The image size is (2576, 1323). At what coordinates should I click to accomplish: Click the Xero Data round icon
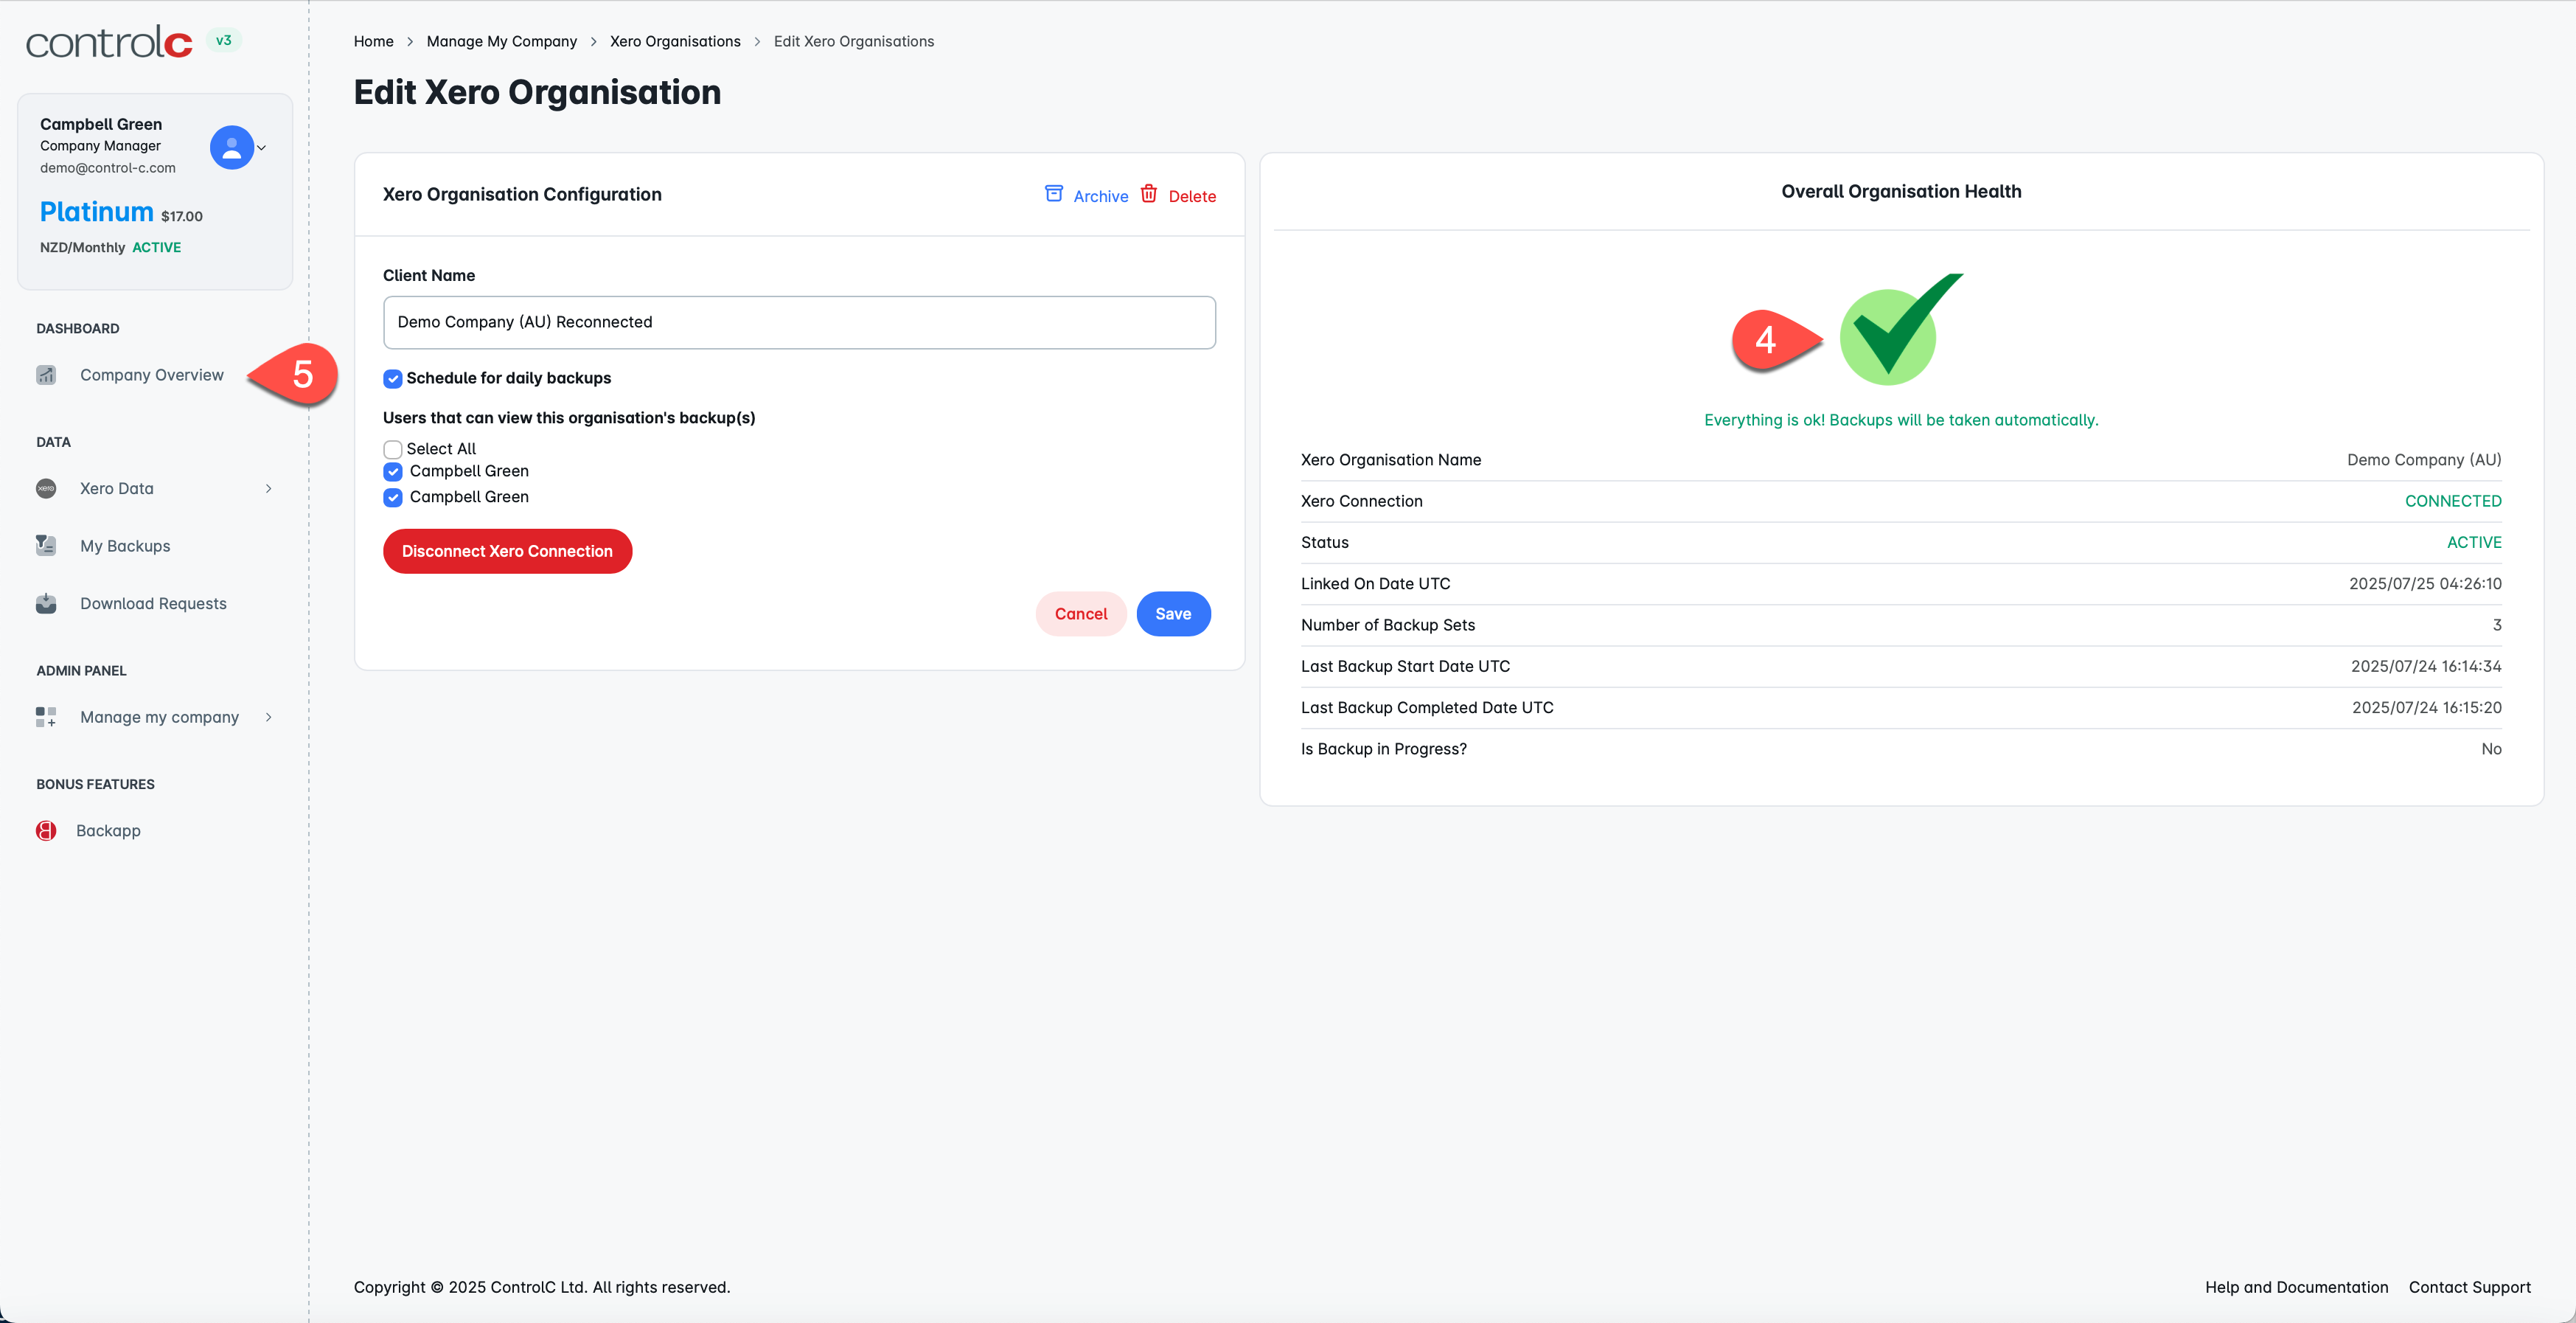click(x=46, y=489)
